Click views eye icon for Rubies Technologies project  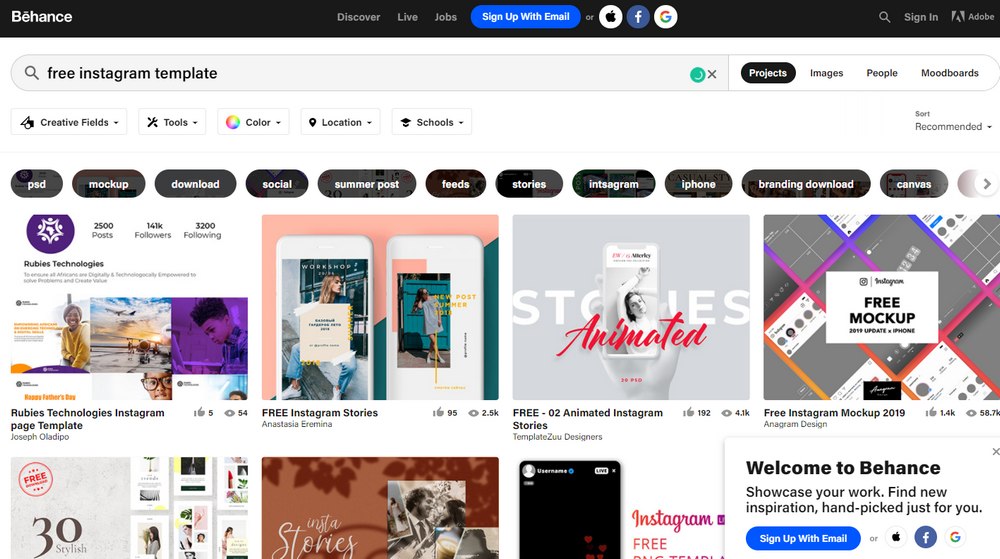point(230,413)
